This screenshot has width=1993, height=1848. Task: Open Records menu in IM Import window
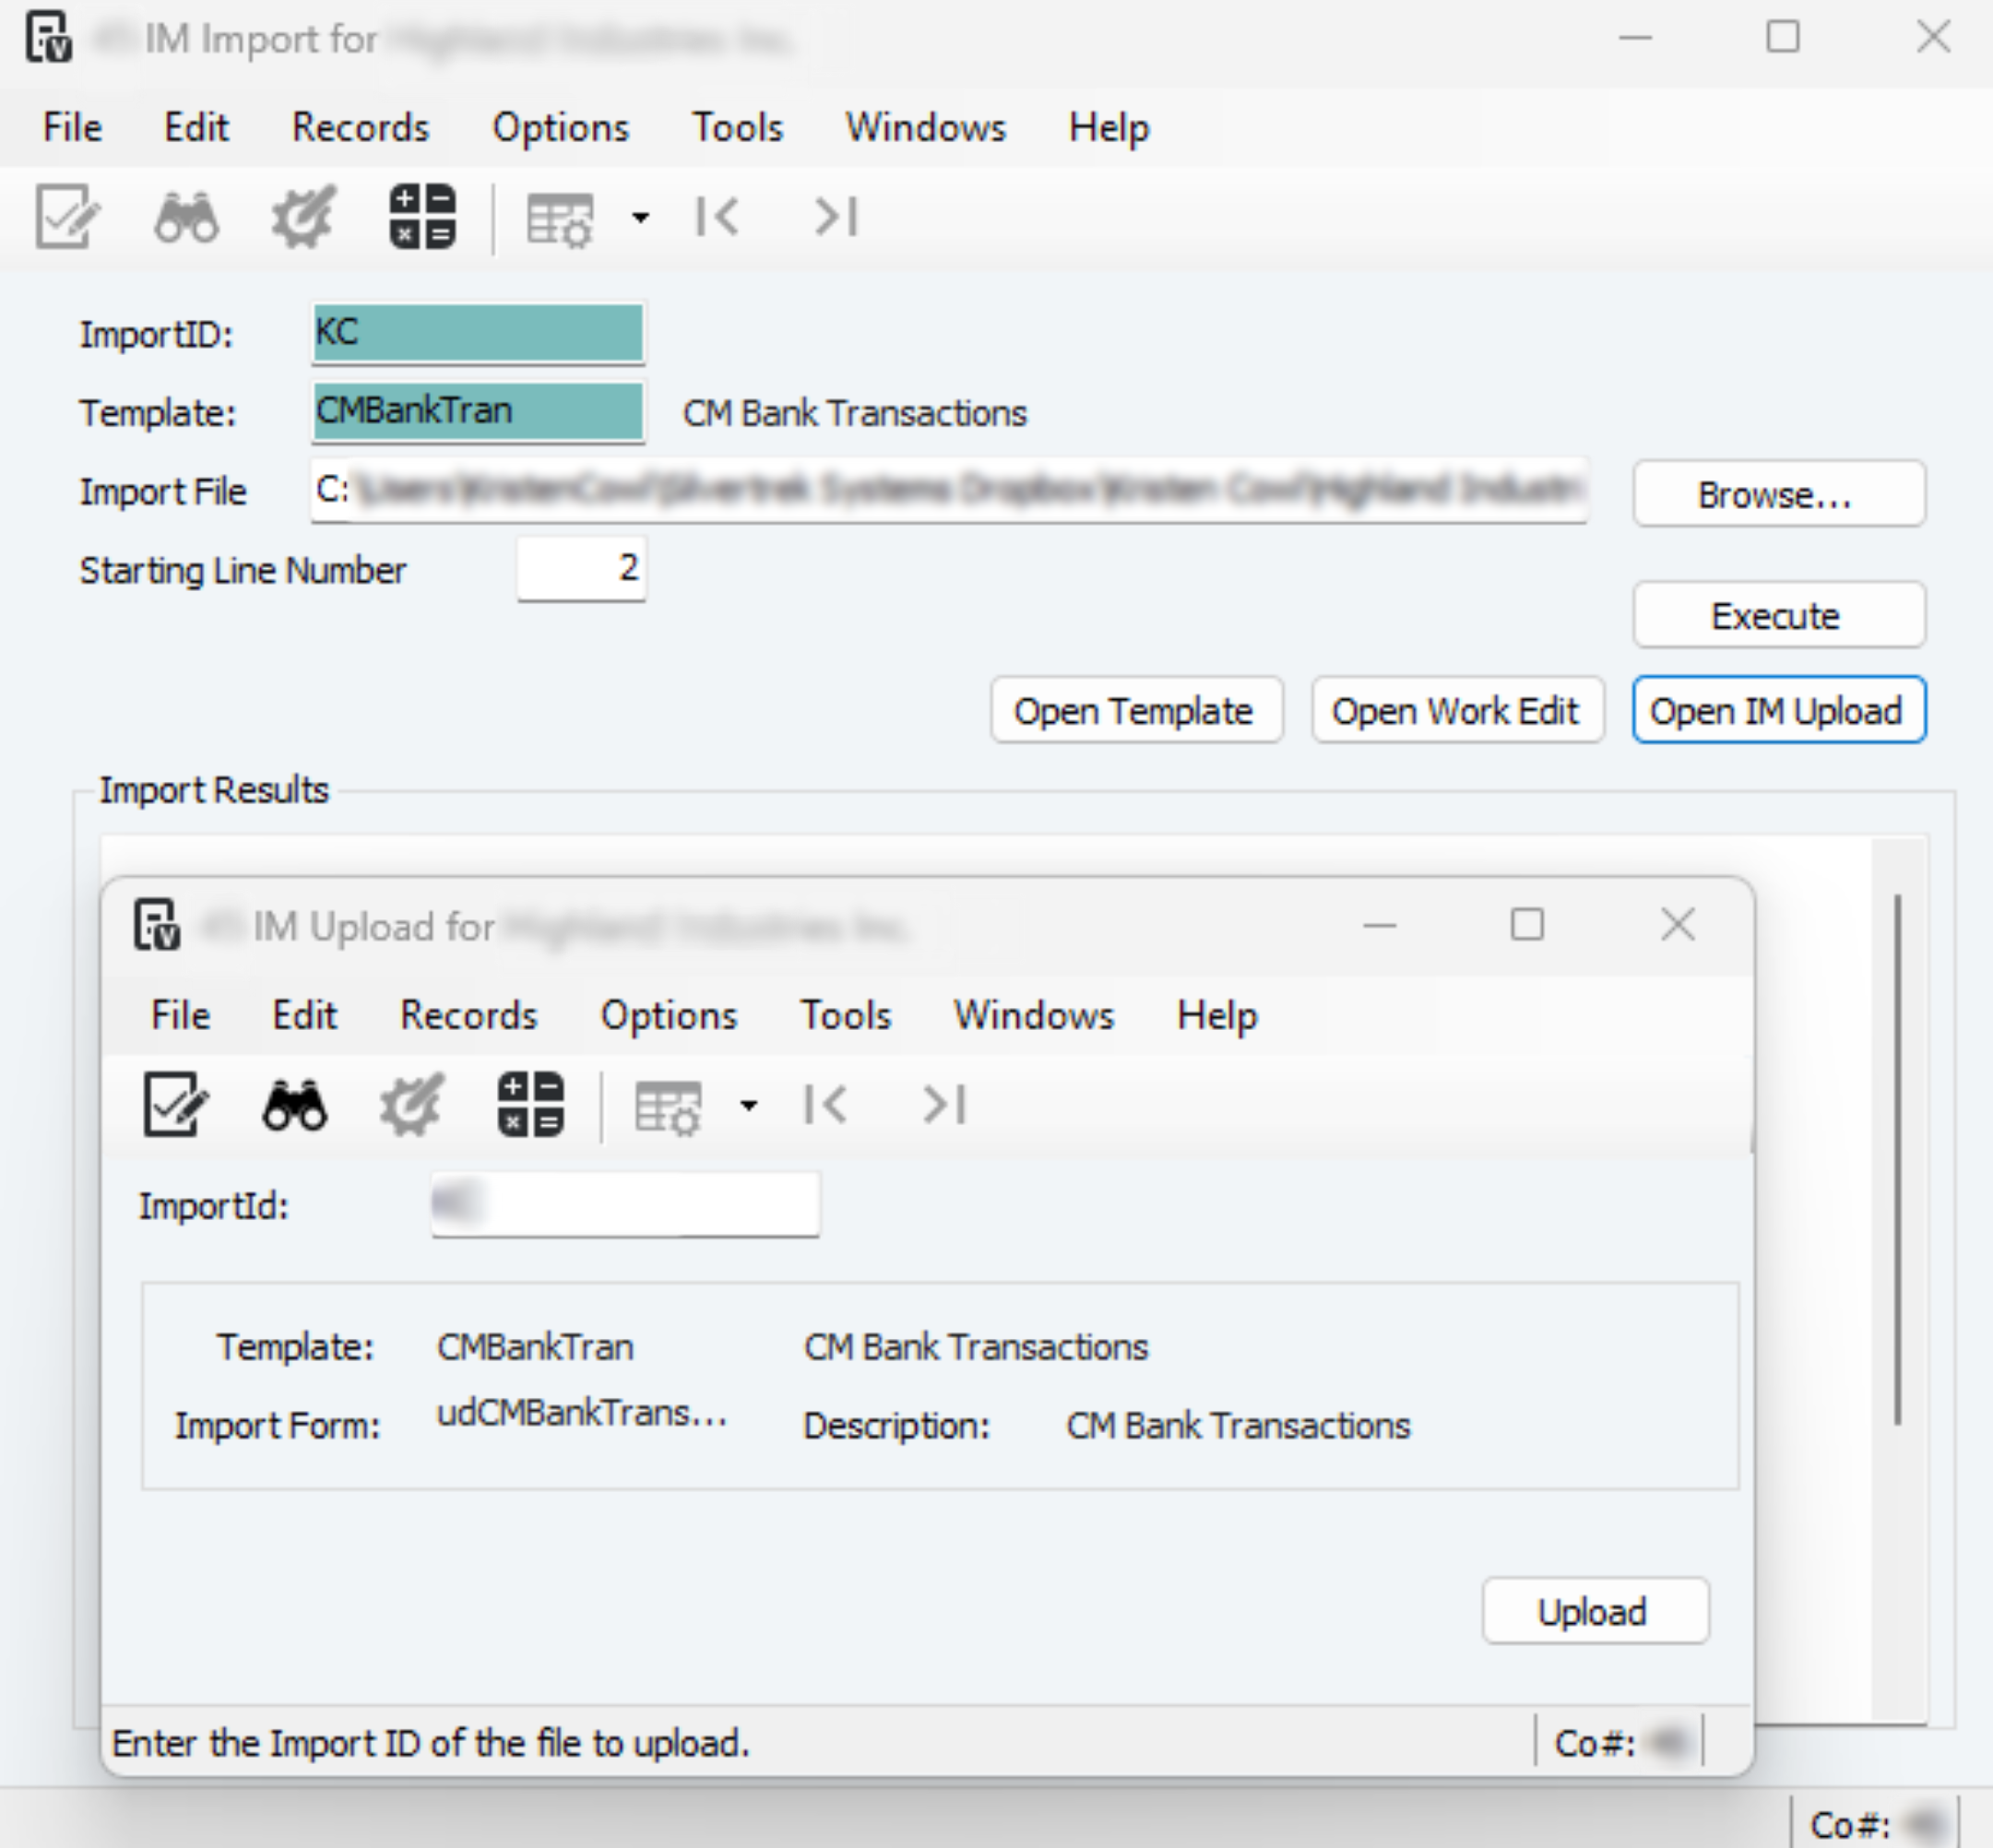360,127
